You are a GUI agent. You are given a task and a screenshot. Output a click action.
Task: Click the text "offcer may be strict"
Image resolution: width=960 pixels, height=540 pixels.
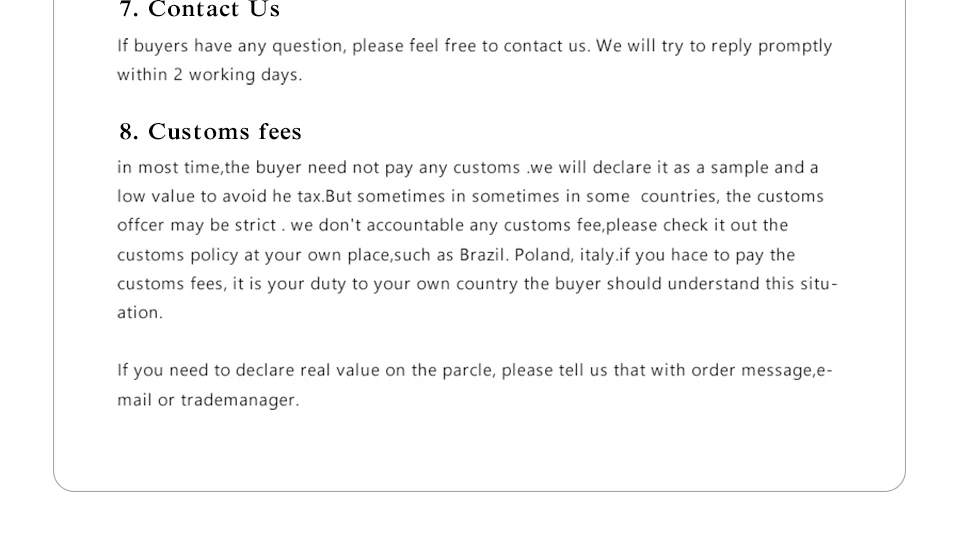point(196,226)
